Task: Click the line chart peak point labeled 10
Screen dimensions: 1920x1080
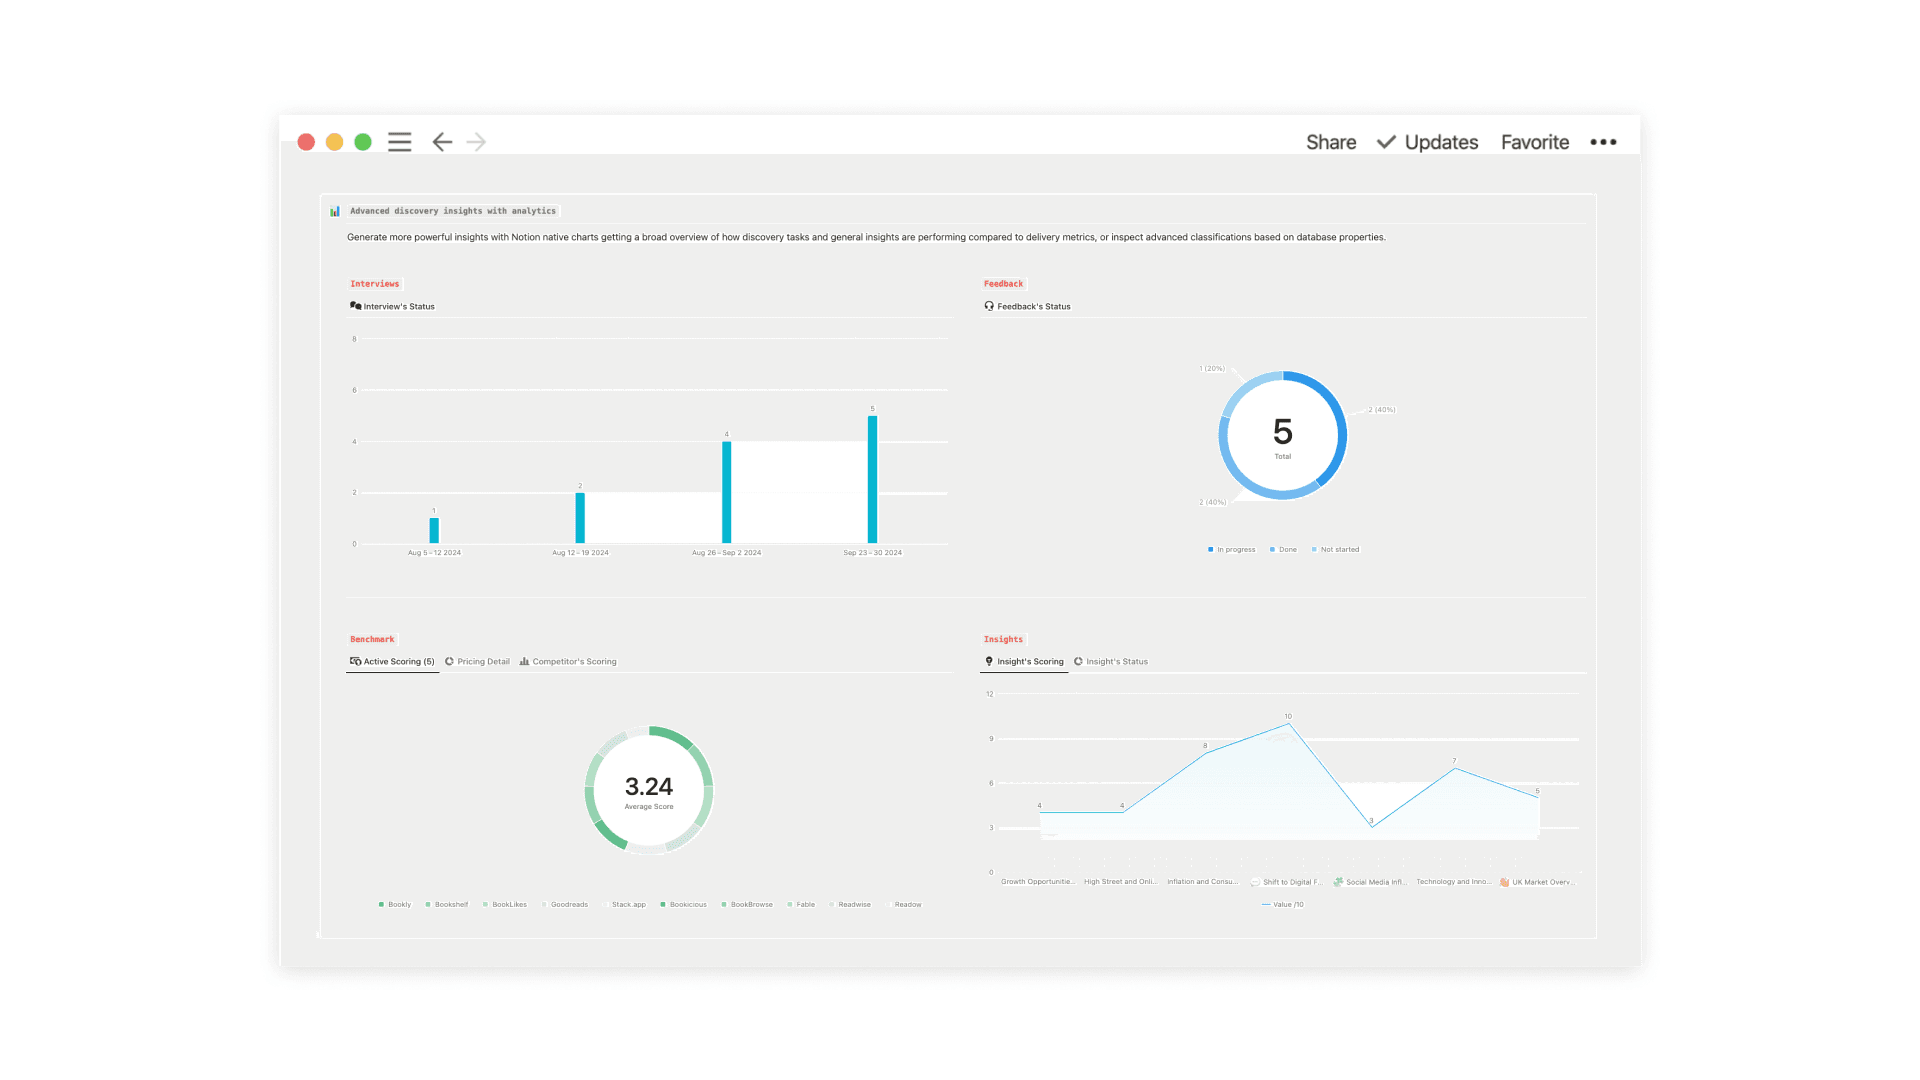Action: click(1289, 724)
